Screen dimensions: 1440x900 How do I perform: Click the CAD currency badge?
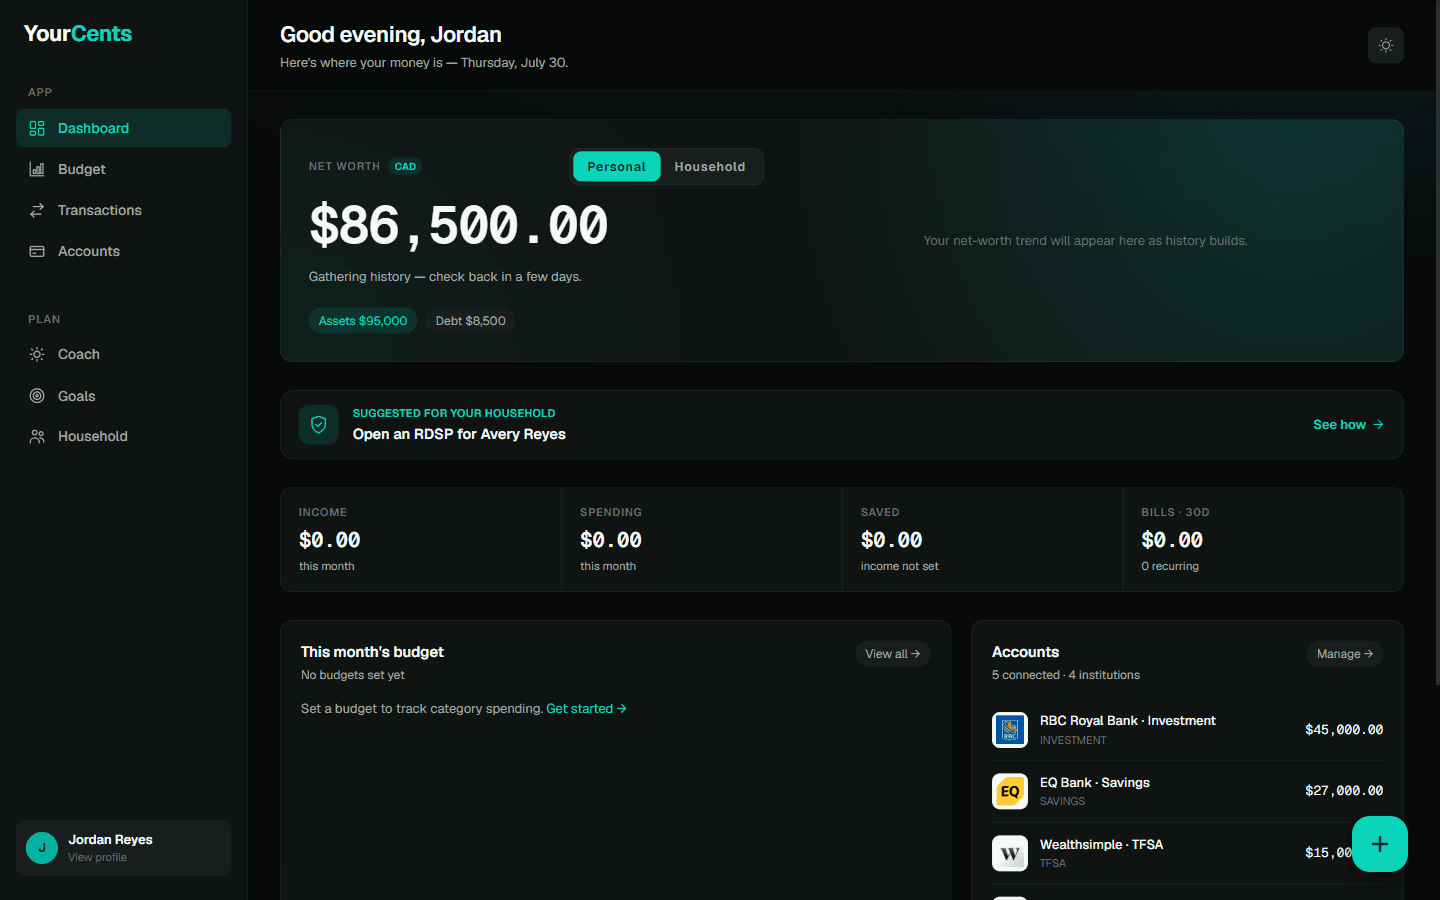(405, 166)
